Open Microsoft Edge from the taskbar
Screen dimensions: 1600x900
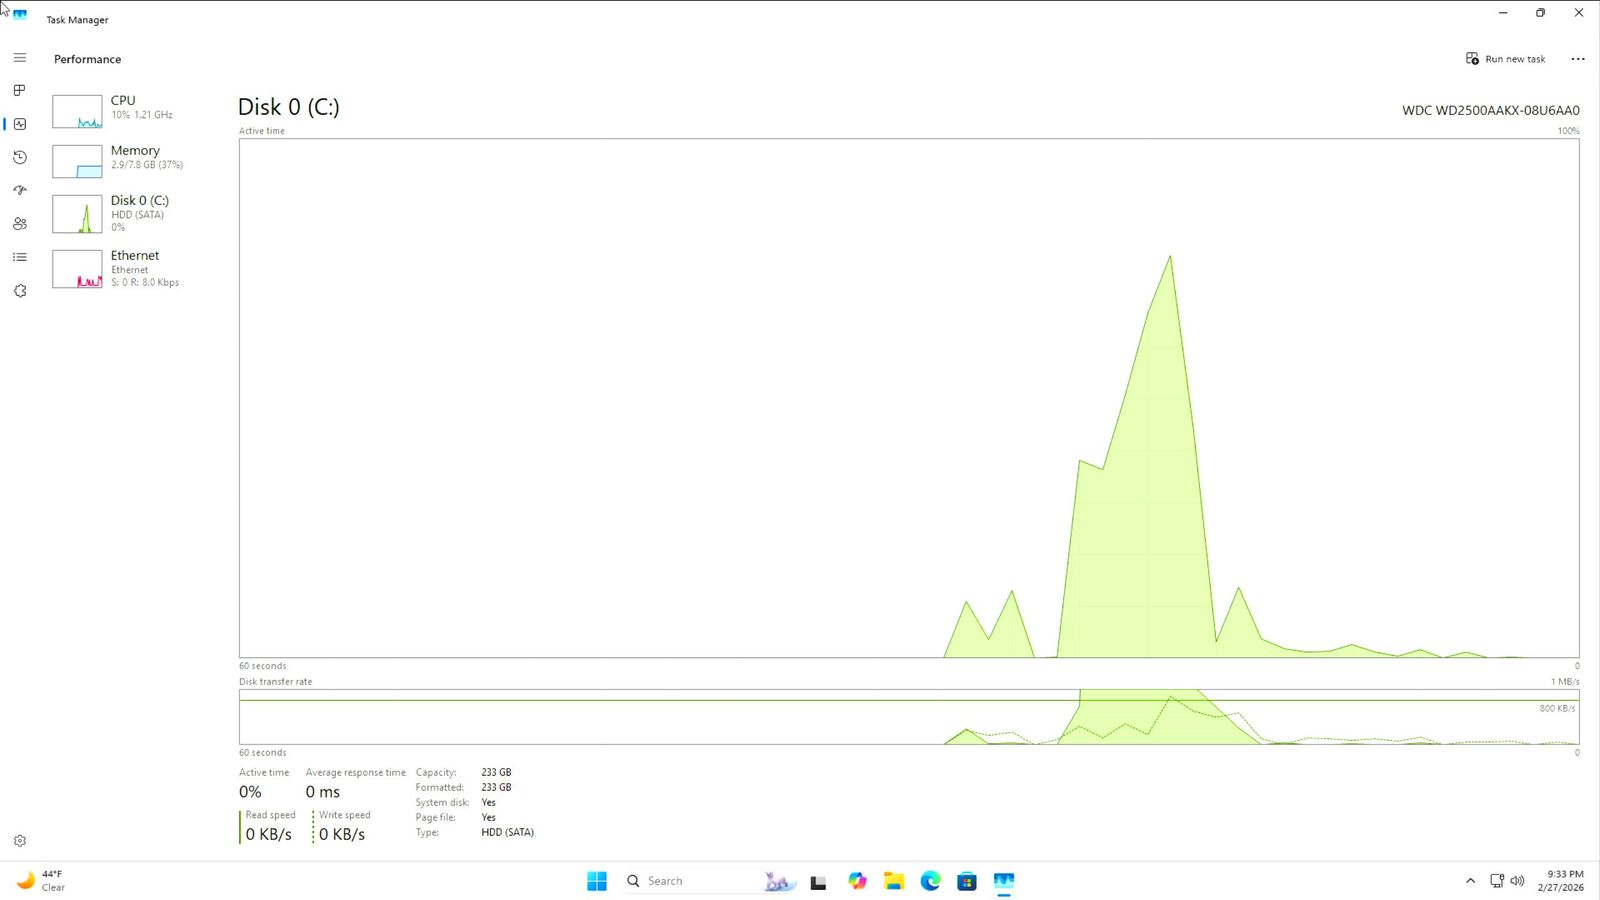coord(930,881)
